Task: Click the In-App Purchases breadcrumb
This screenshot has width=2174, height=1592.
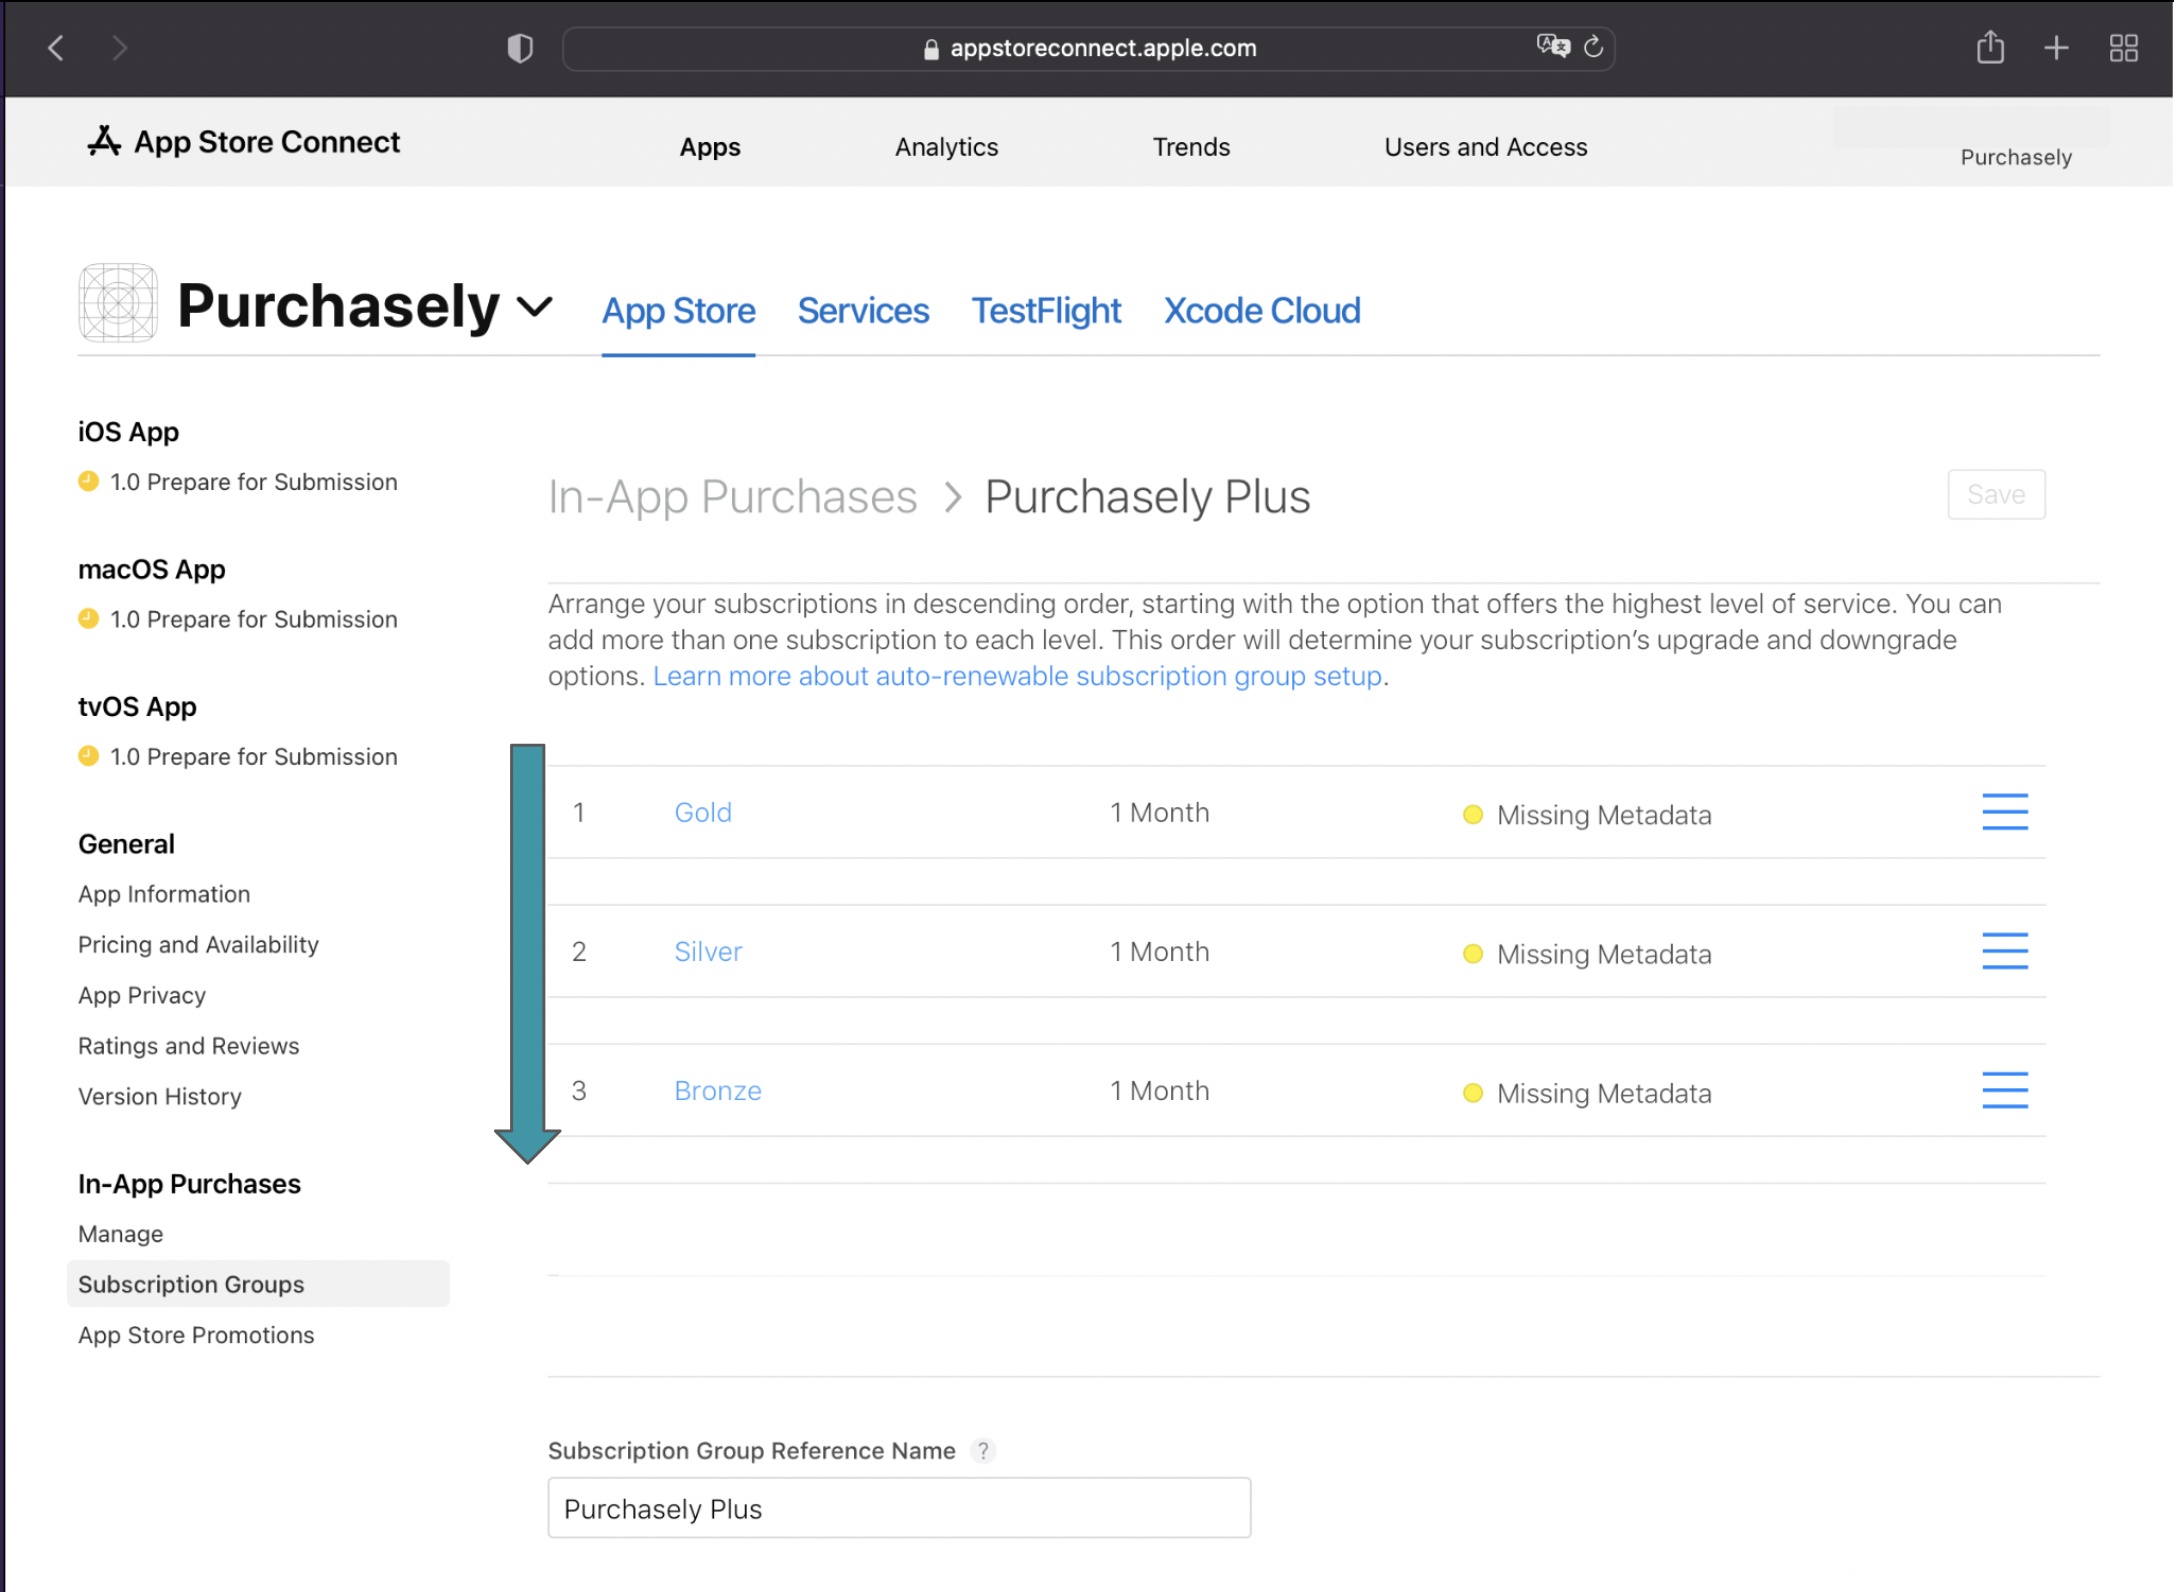Action: 732,497
